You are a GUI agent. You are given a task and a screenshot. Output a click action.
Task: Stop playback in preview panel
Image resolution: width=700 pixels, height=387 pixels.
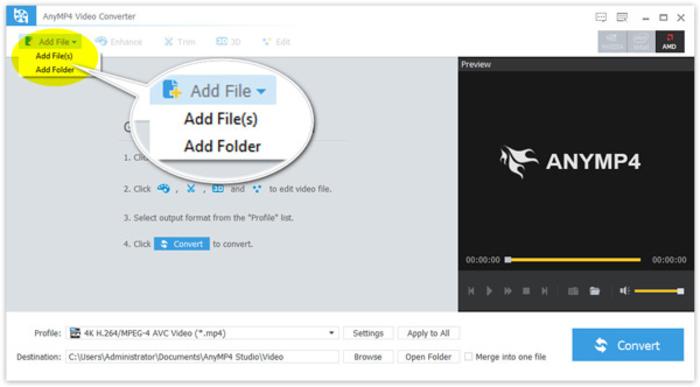526,291
